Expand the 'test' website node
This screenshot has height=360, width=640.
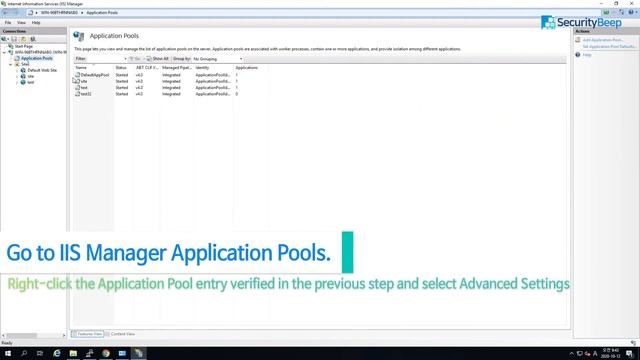[17, 82]
